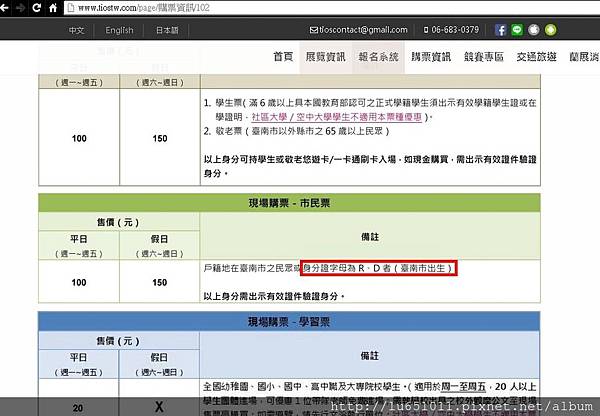Open the rightmost menu item after 交通旅遊

[584, 57]
